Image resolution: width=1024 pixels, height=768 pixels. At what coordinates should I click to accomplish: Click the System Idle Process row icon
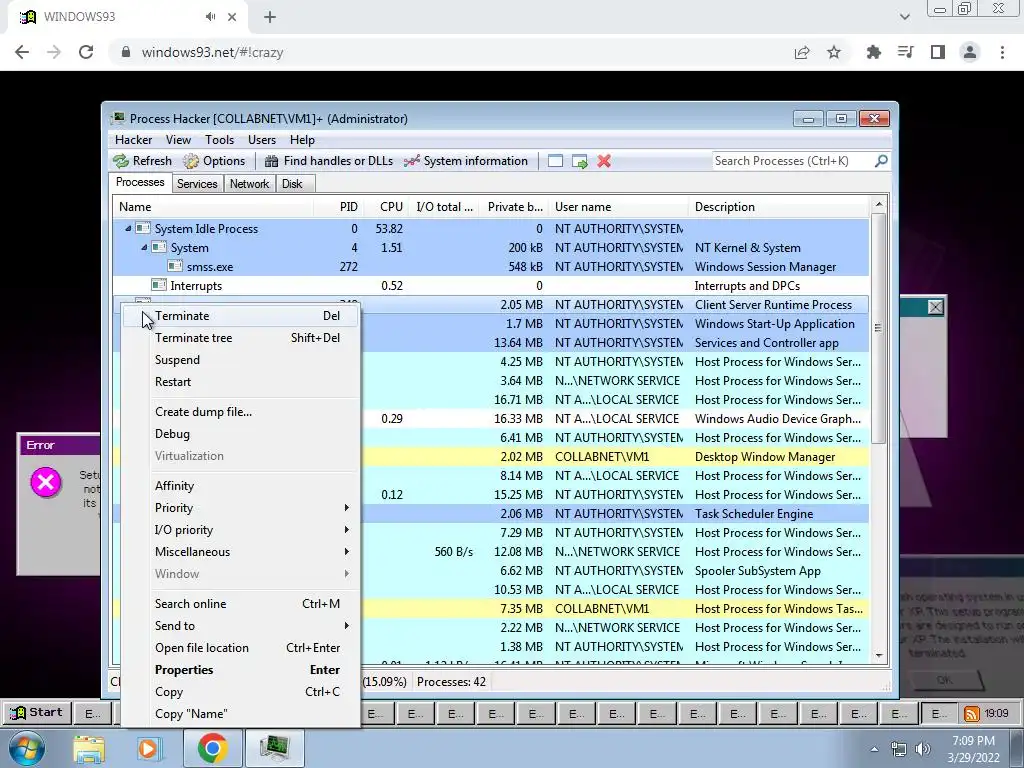click(143, 229)
